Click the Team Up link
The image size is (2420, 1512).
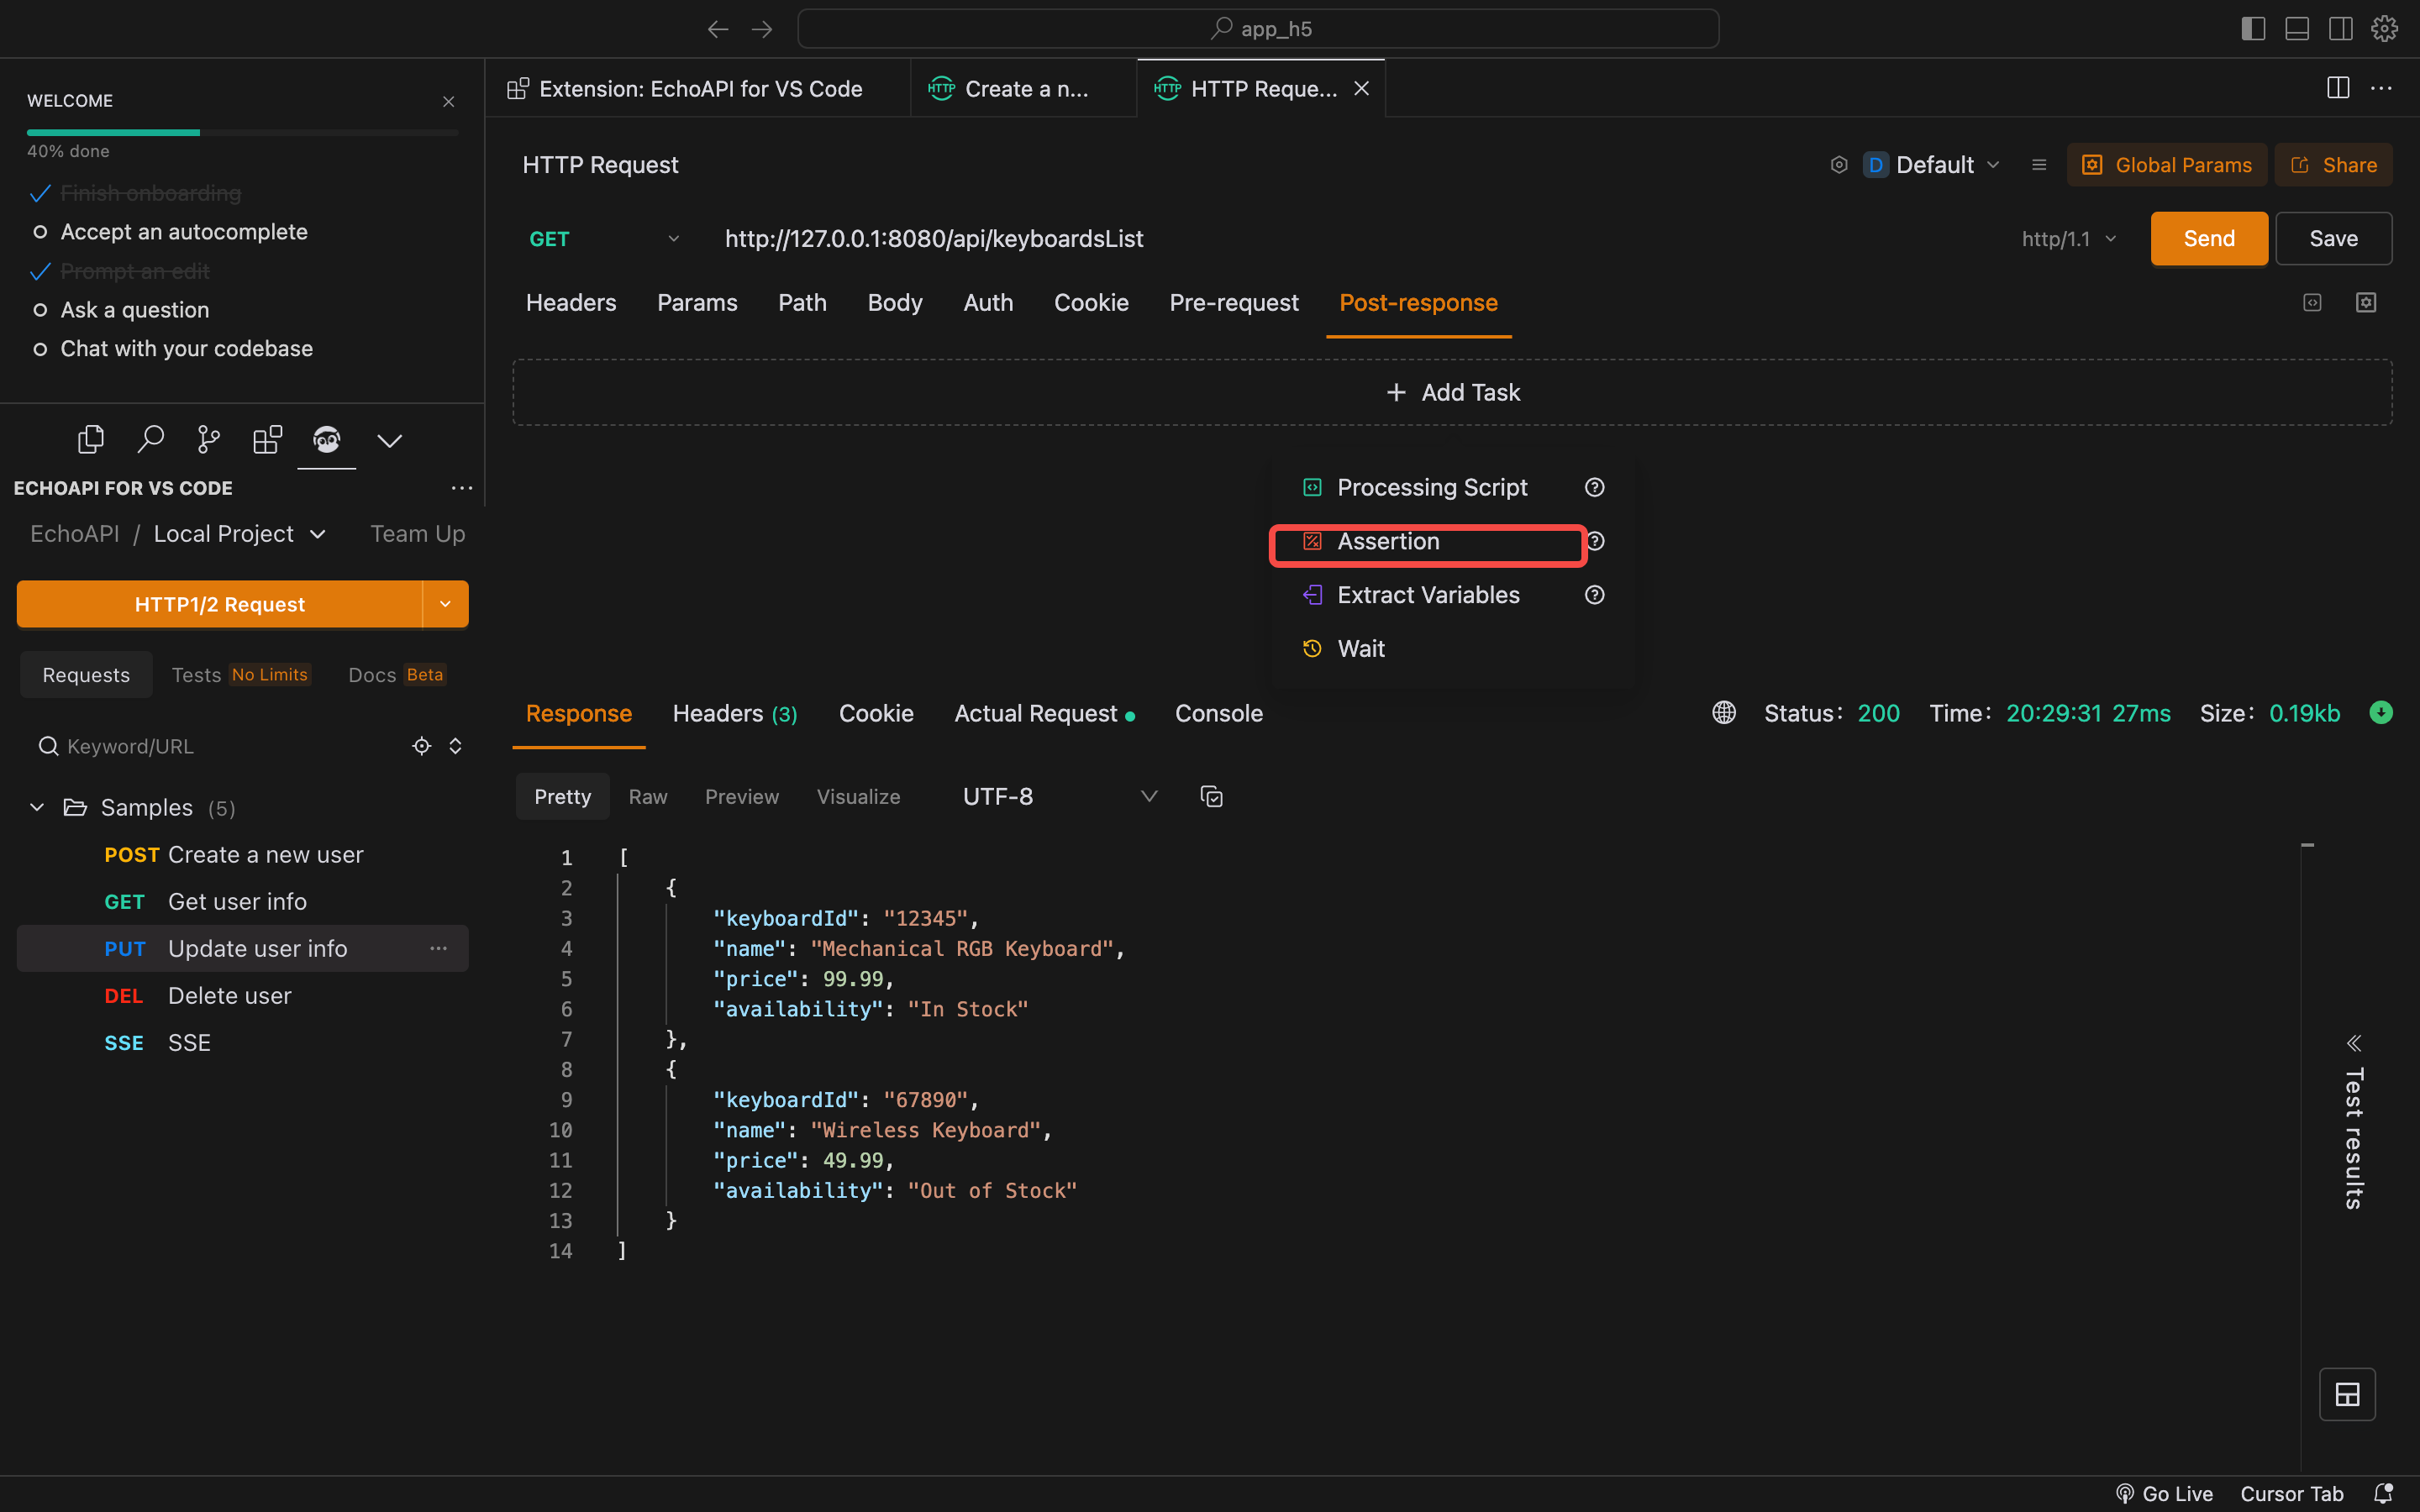point(418,534)
